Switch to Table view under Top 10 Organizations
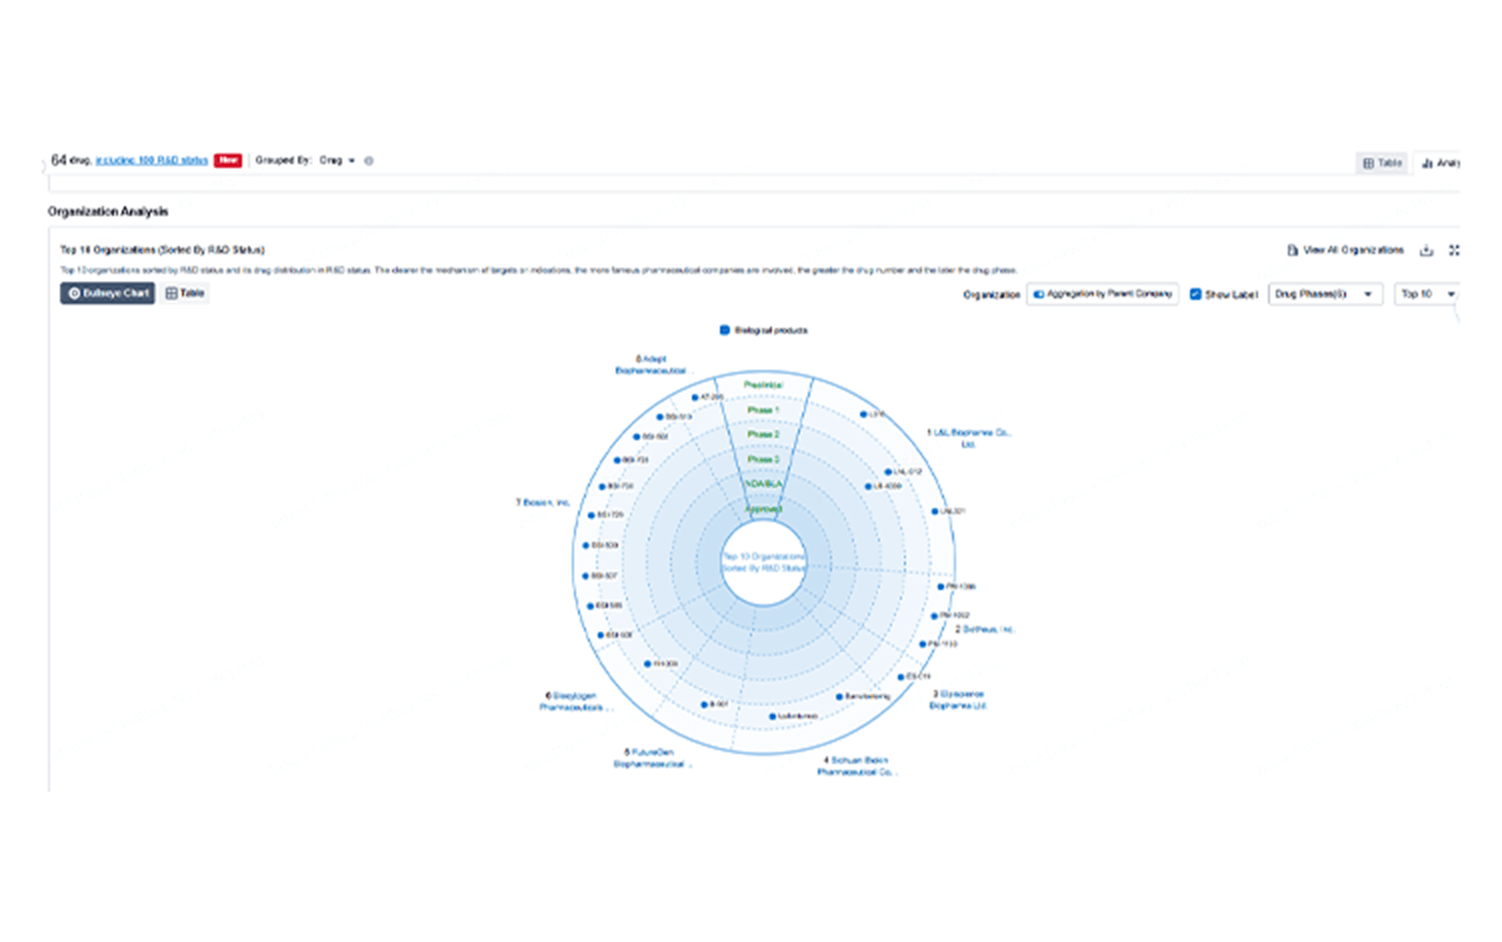Image resolution: width=1502 pixels, height=942 pixels. pyautogui.click(x=185, y=293)
